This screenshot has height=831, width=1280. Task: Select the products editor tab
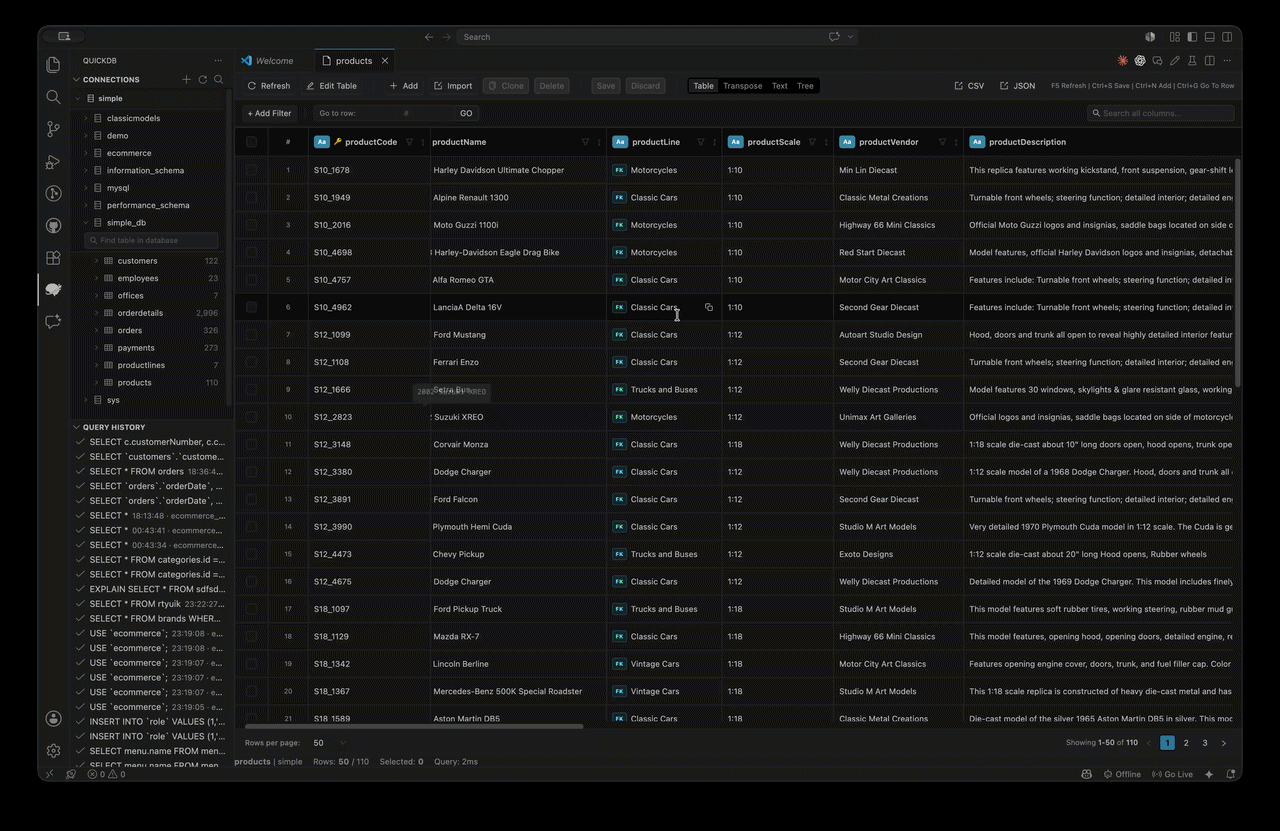[x=354, y=61]
